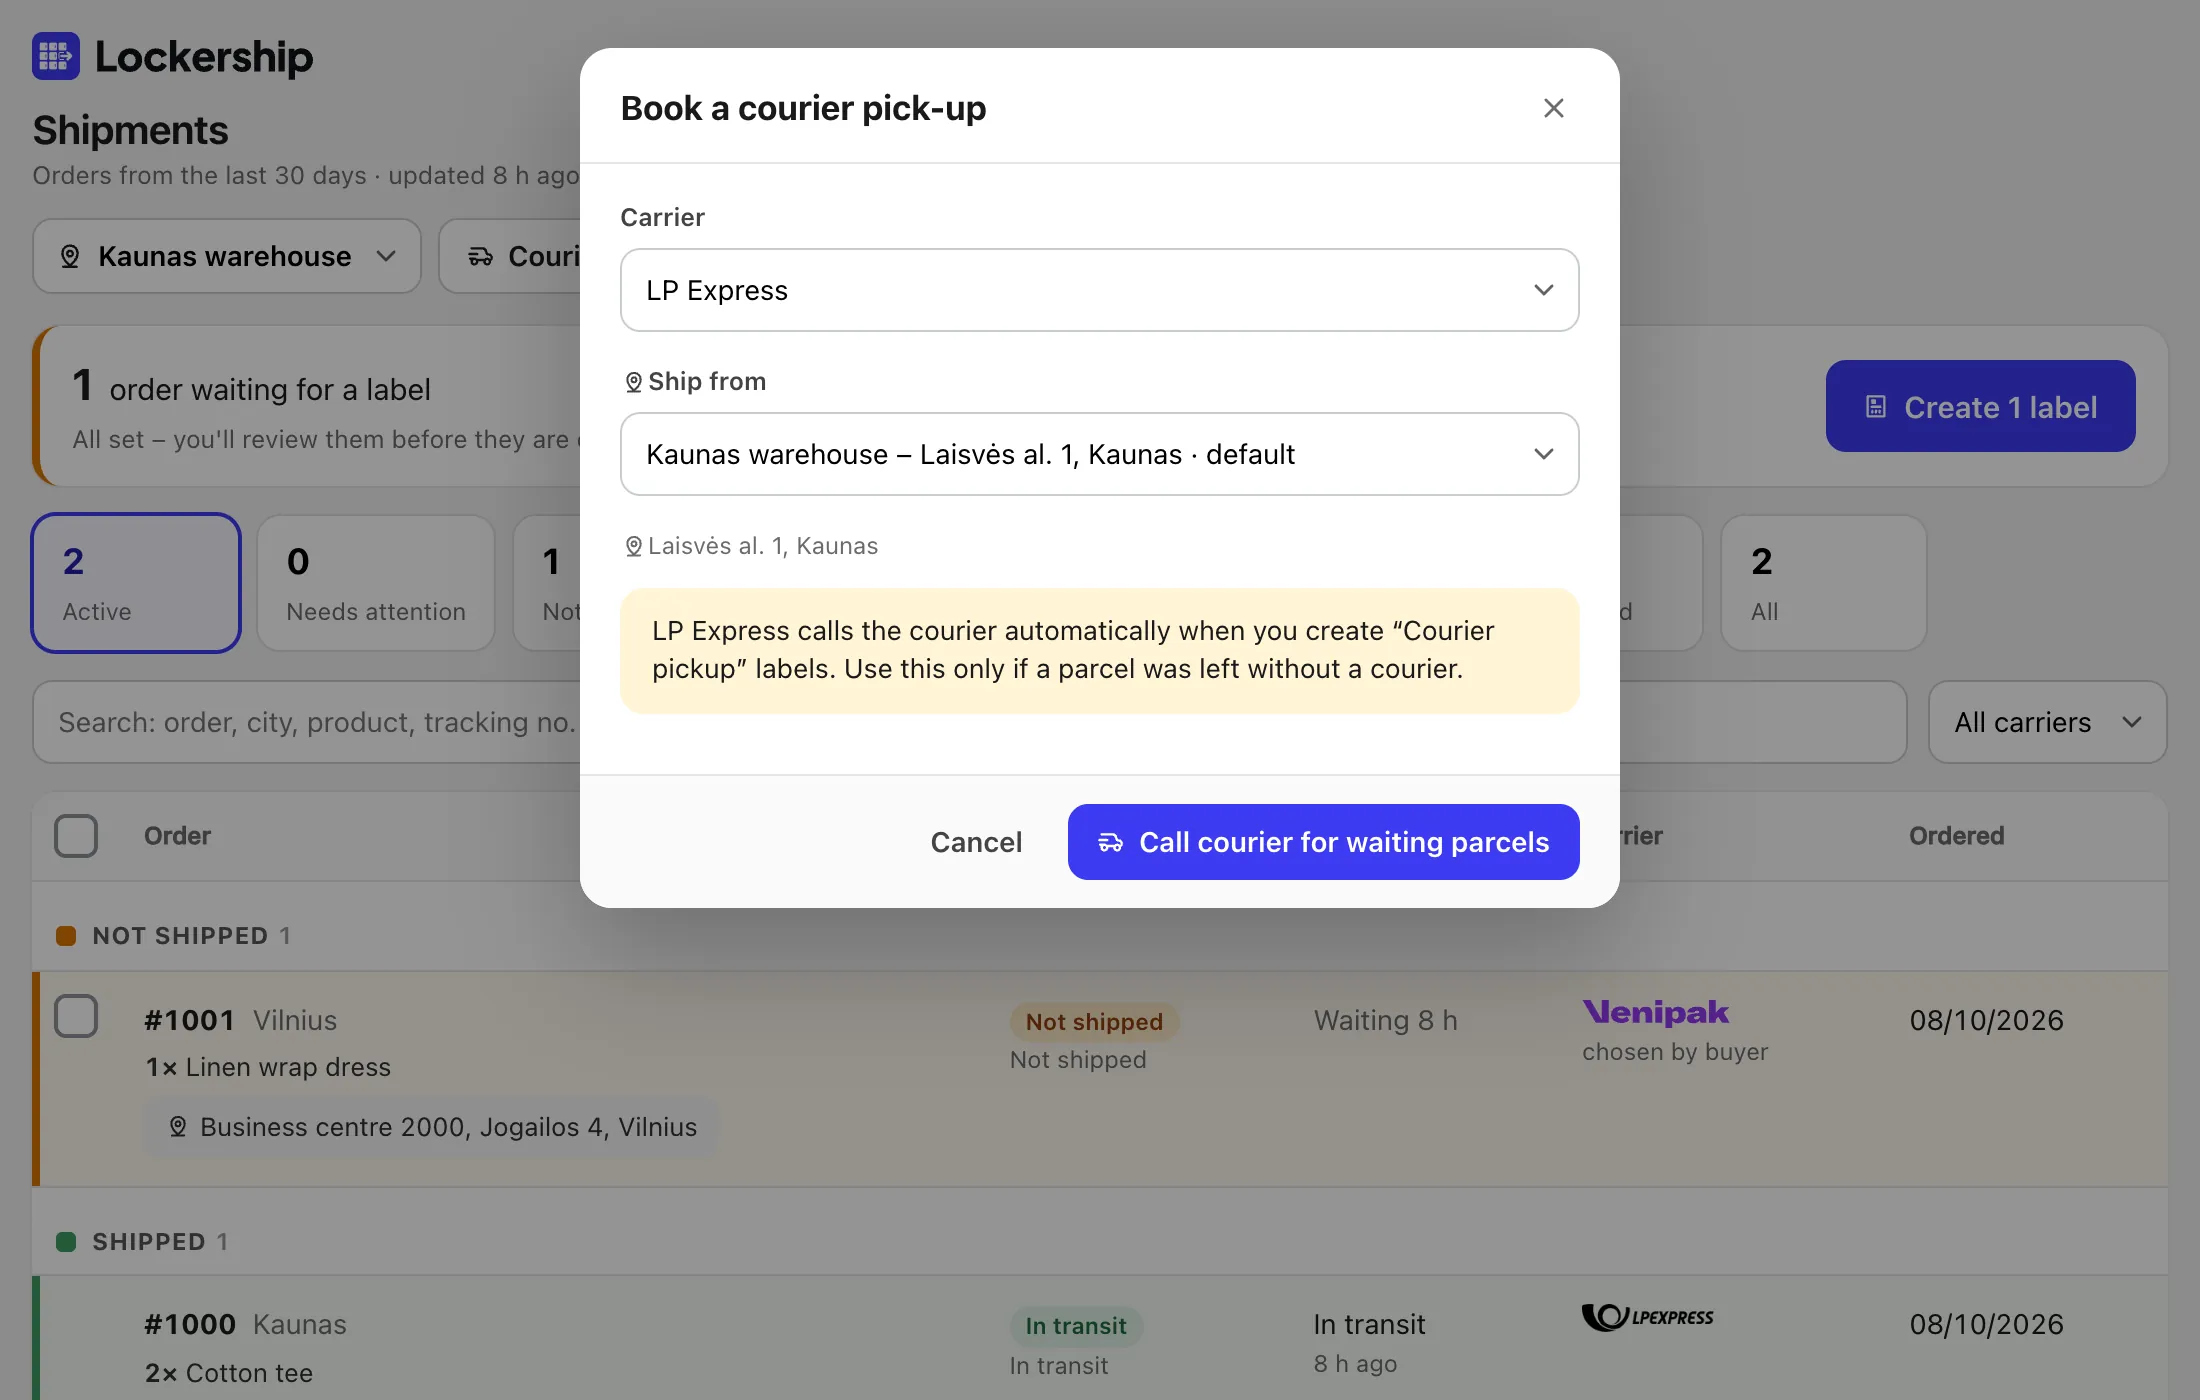
Task: Click the Lockership logo icon
Action: [x=56, y=56]
